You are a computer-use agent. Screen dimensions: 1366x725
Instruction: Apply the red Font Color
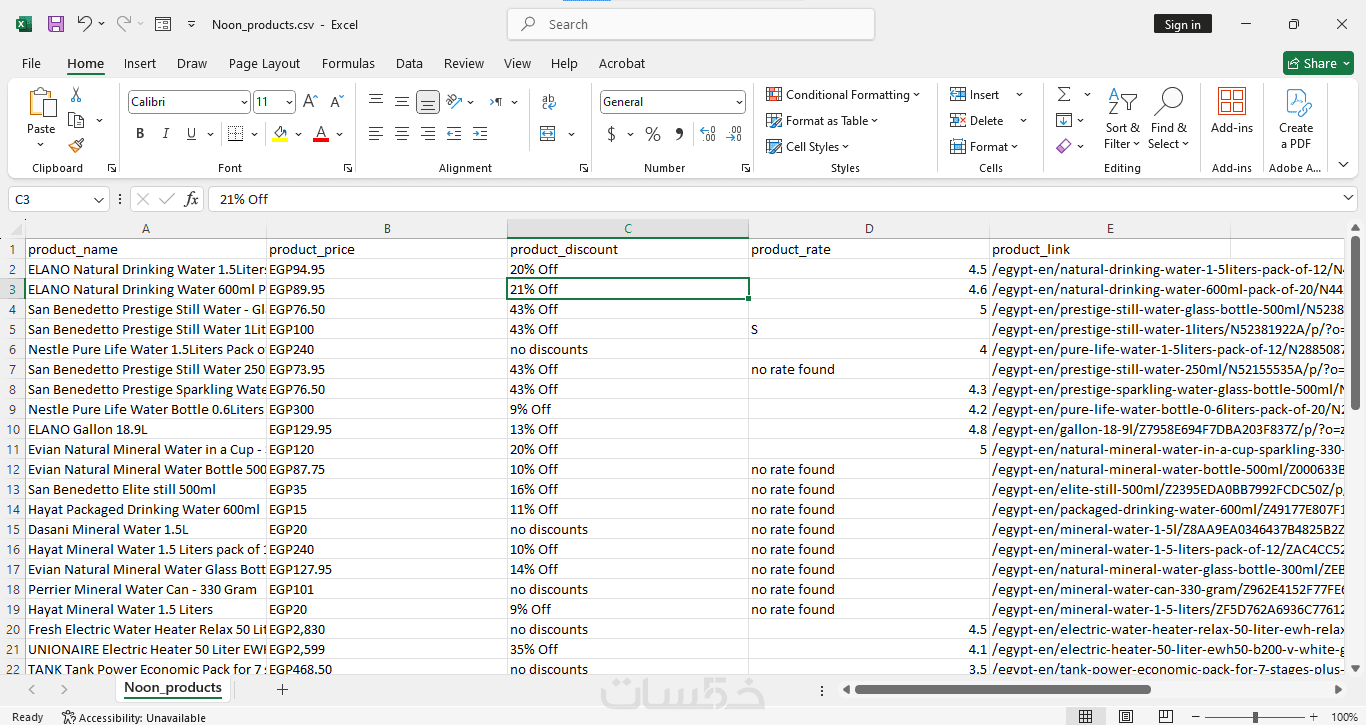[321, 134]
